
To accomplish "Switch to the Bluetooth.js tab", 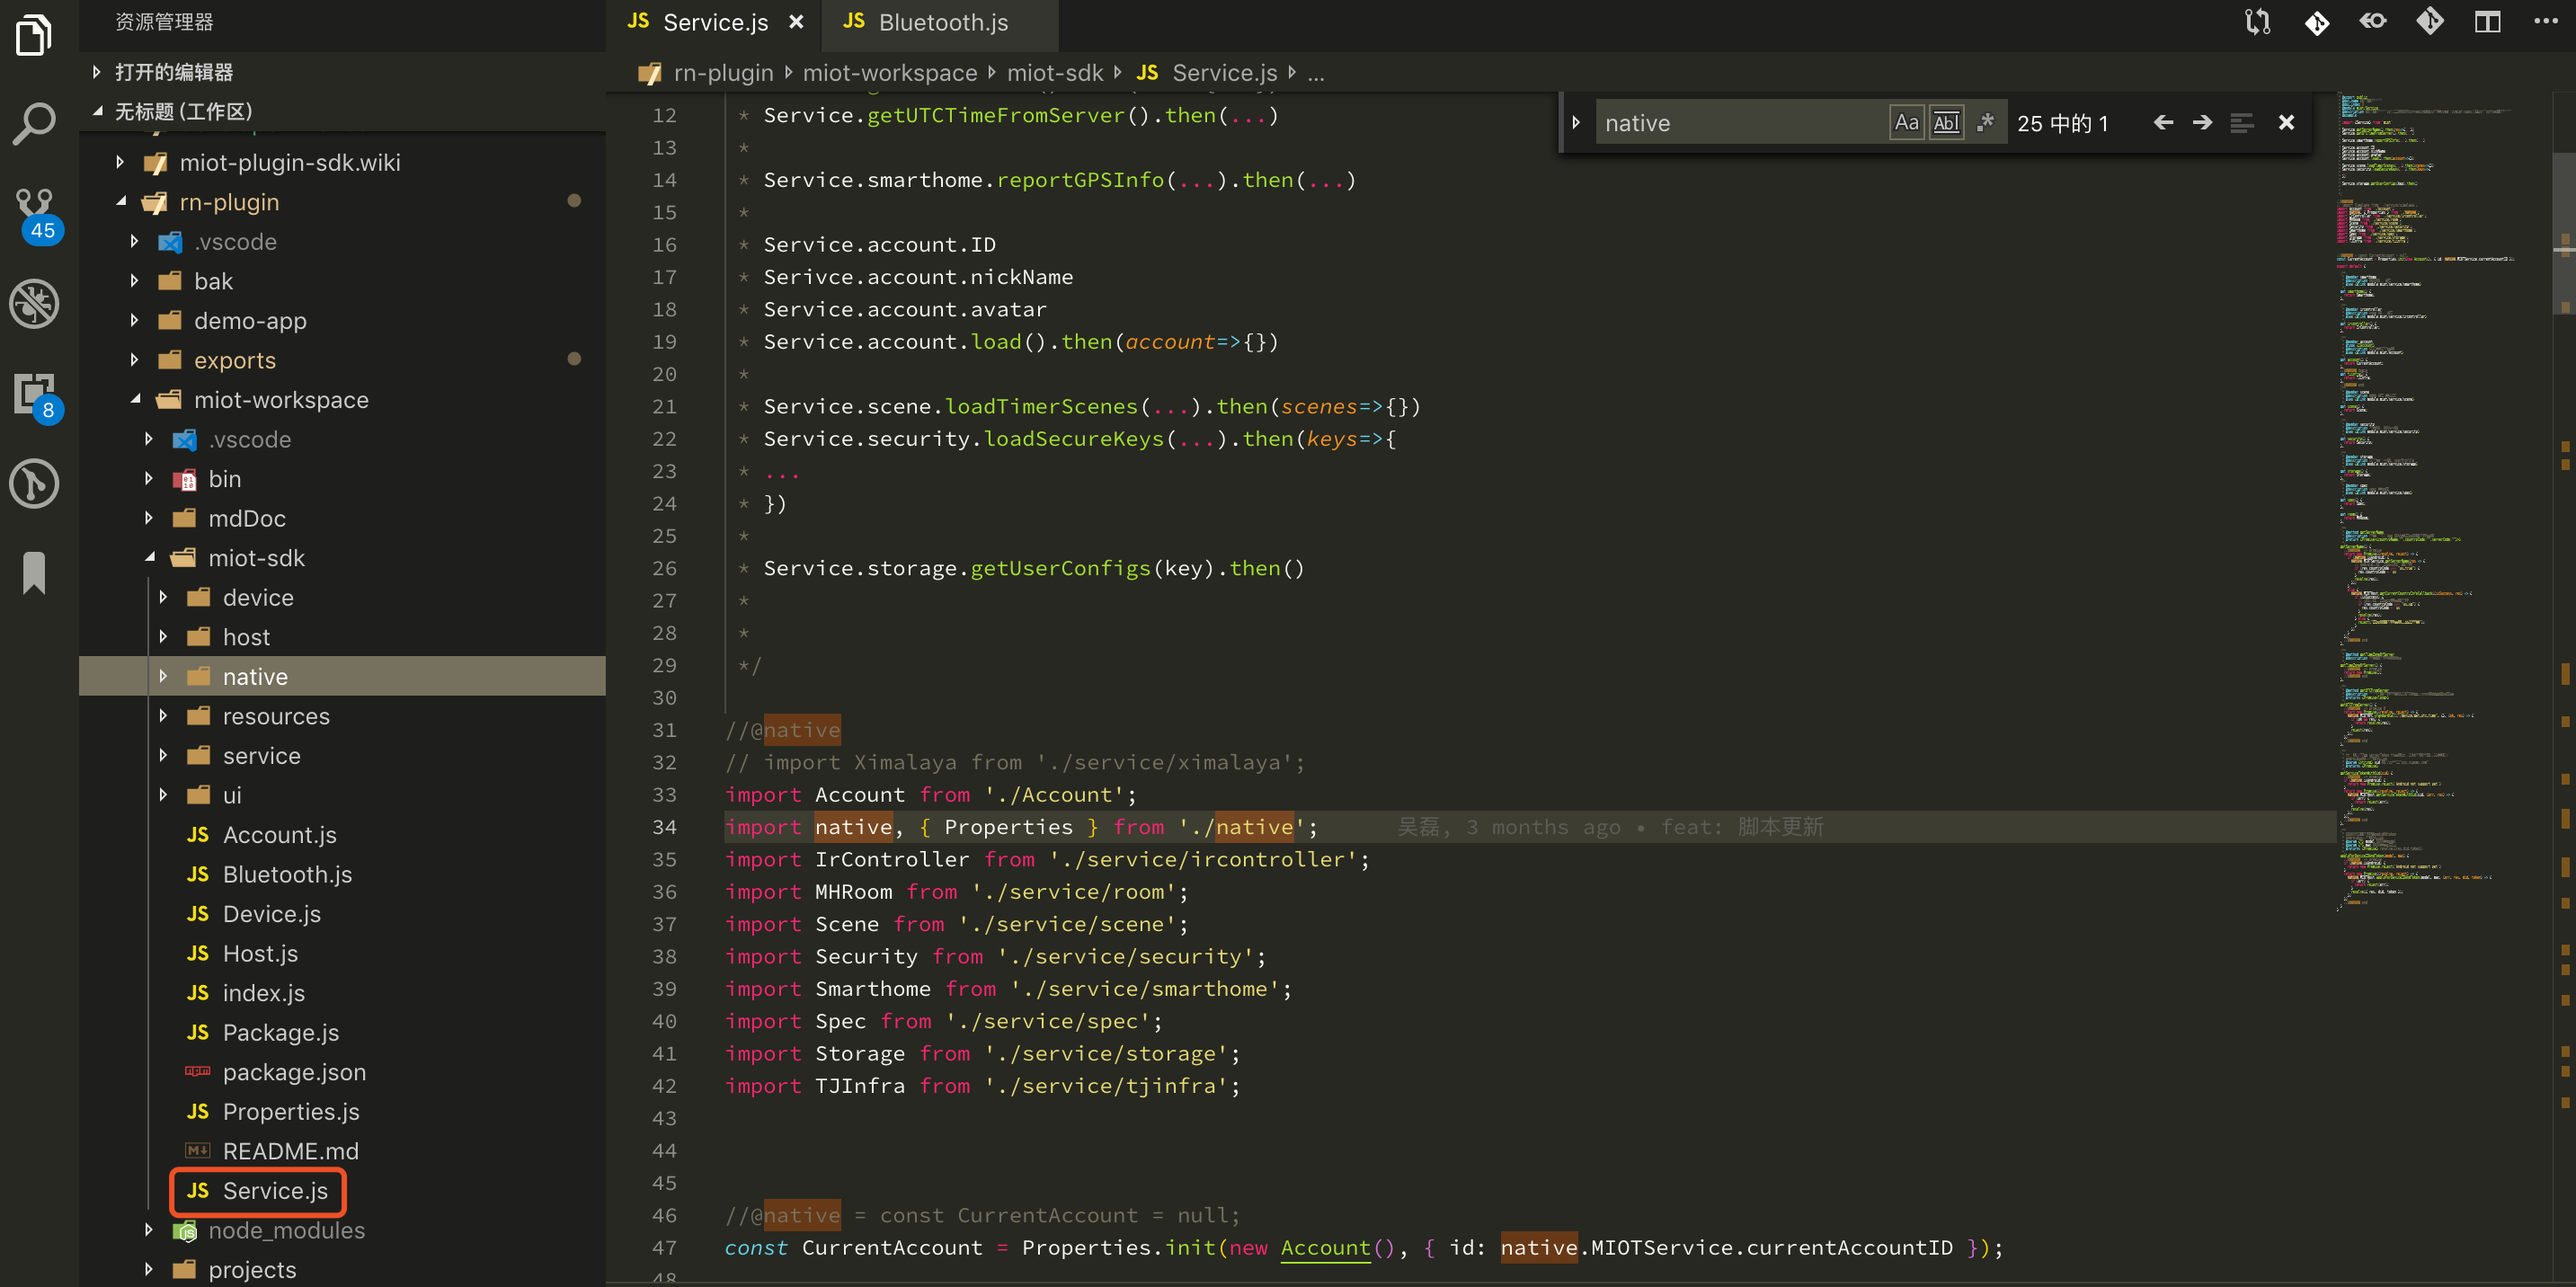I will click(x=940, y=22).
